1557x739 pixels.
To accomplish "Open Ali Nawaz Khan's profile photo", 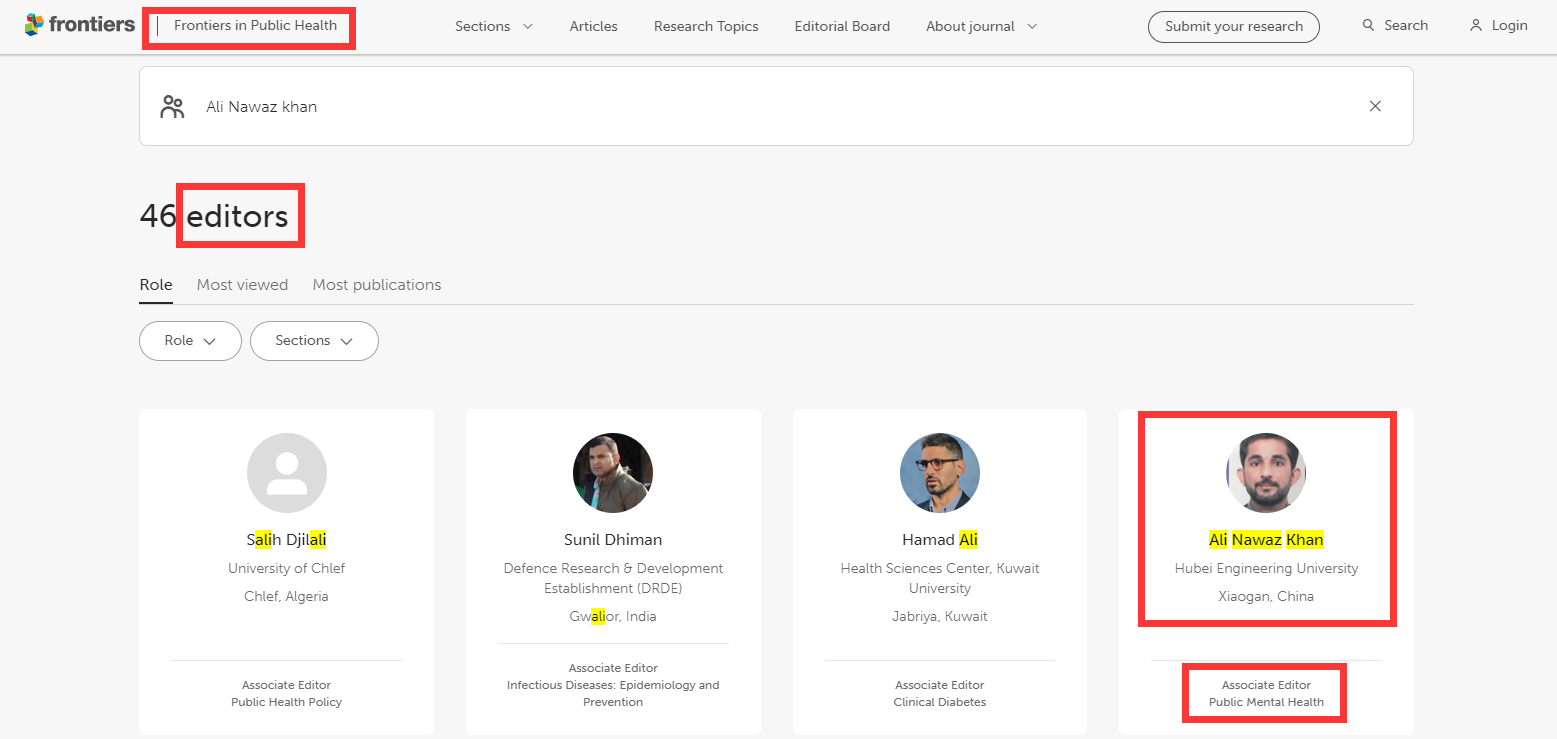I will [x=1266, y=473].
